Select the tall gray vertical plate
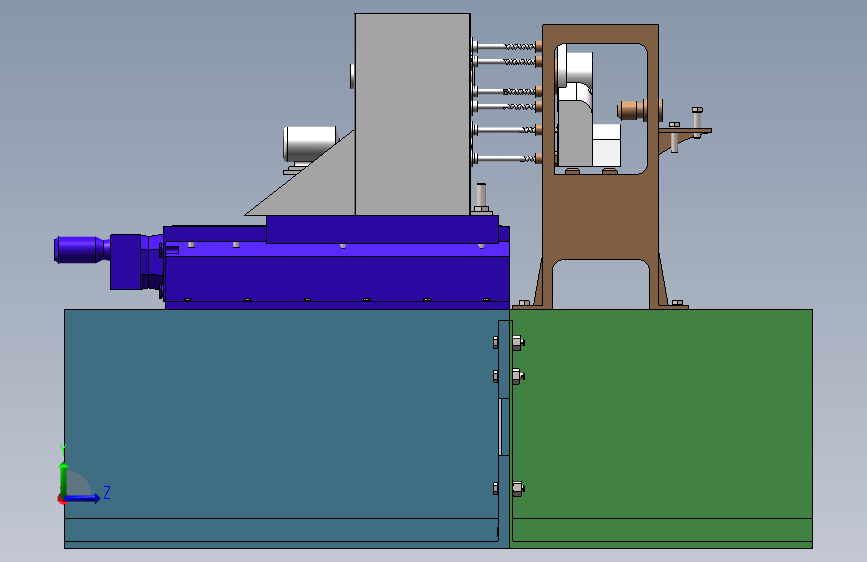 point(412,115)
